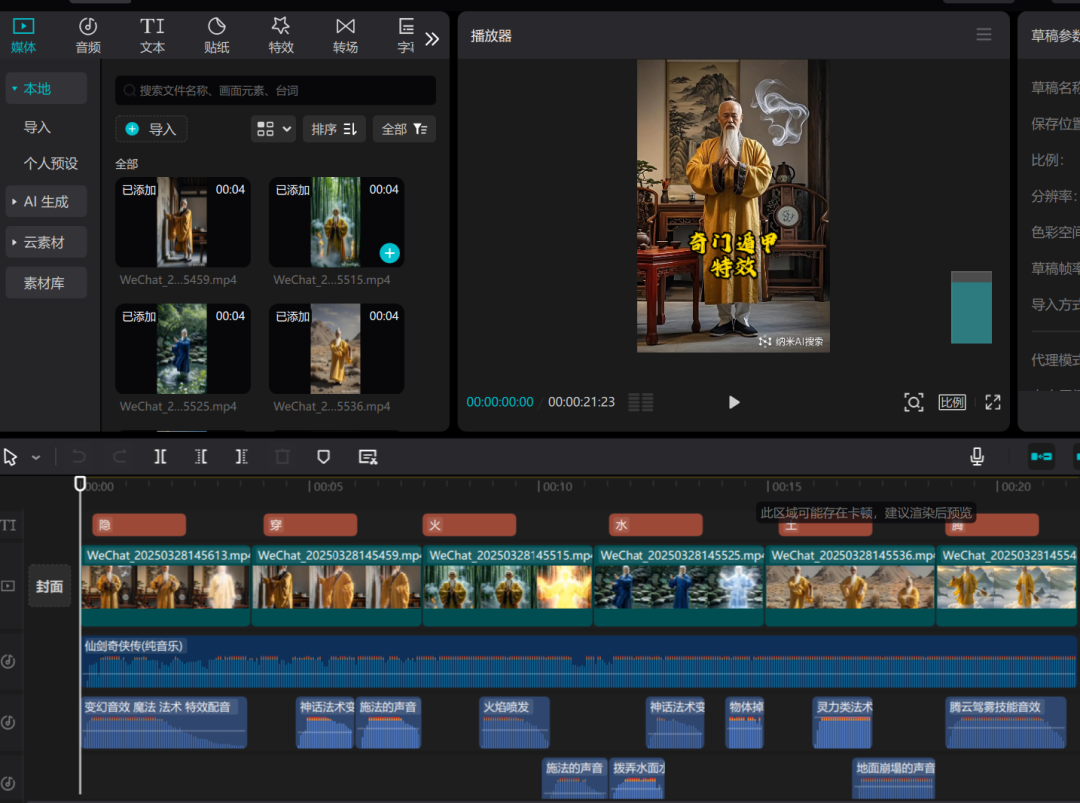The image size is (1080, 803).
Task: Click the 比例 ratio button in the player
Action: (x=952, y=402)
